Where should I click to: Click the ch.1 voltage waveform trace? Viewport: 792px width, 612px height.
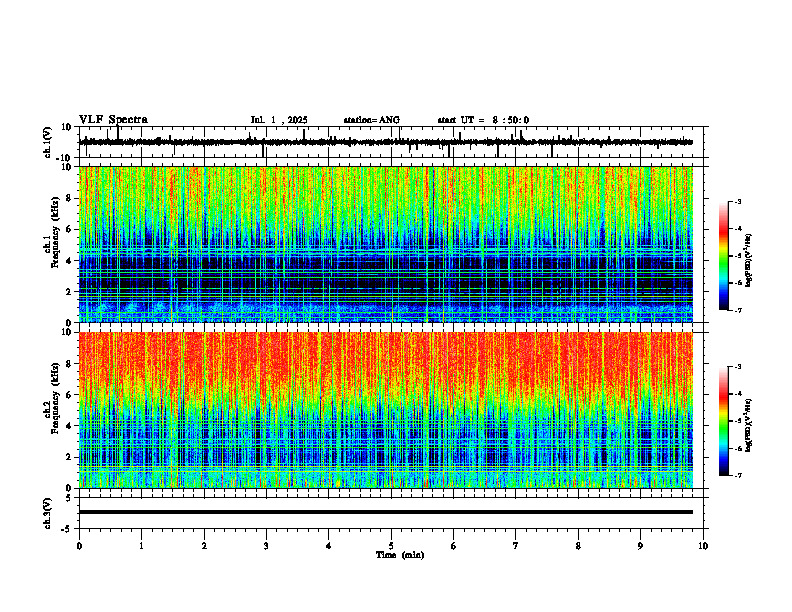(x=385, y=142)
